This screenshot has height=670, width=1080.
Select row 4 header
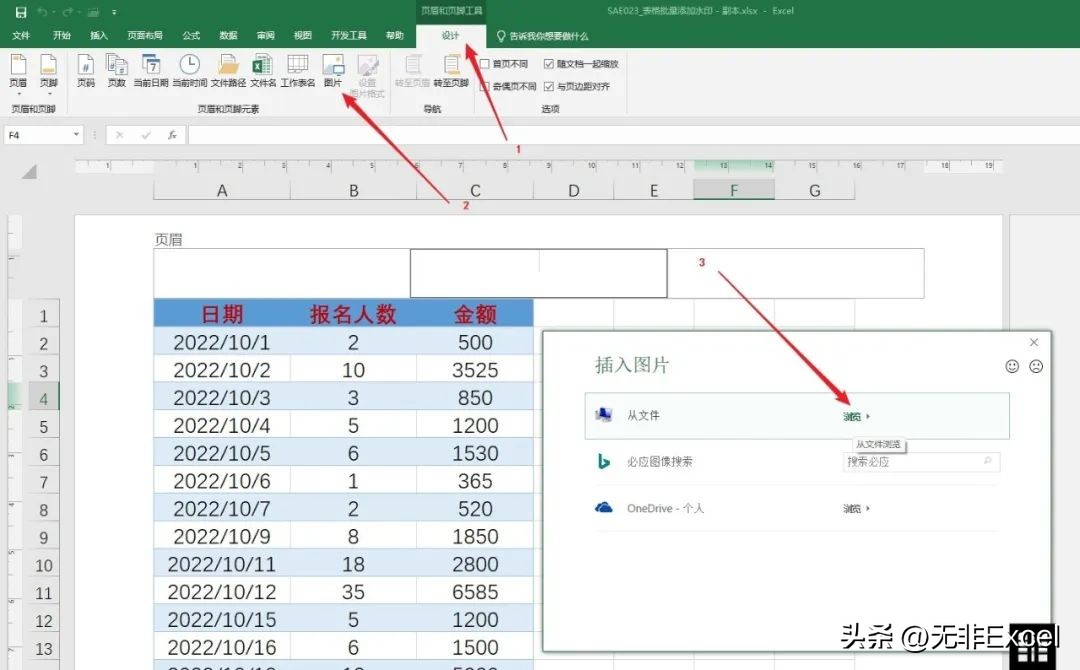[43, 399]
